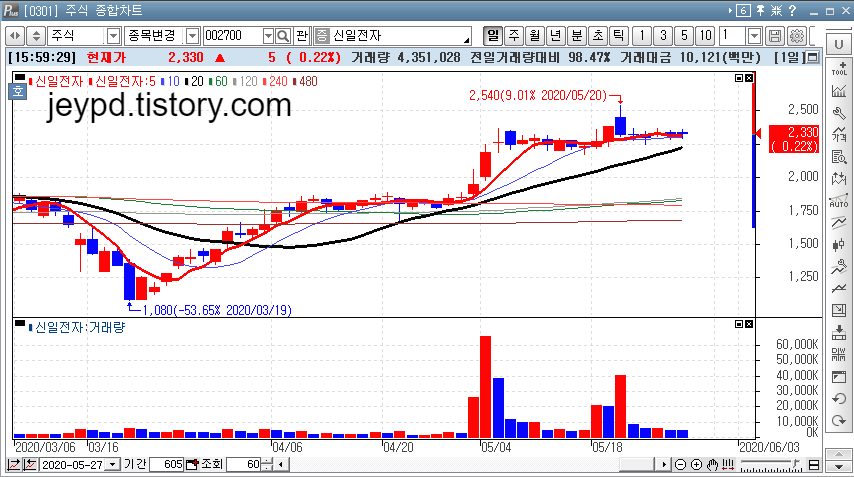Select the 초 second chart period
This screenshot has width=854, height=477.
click(x=597, y=36)
